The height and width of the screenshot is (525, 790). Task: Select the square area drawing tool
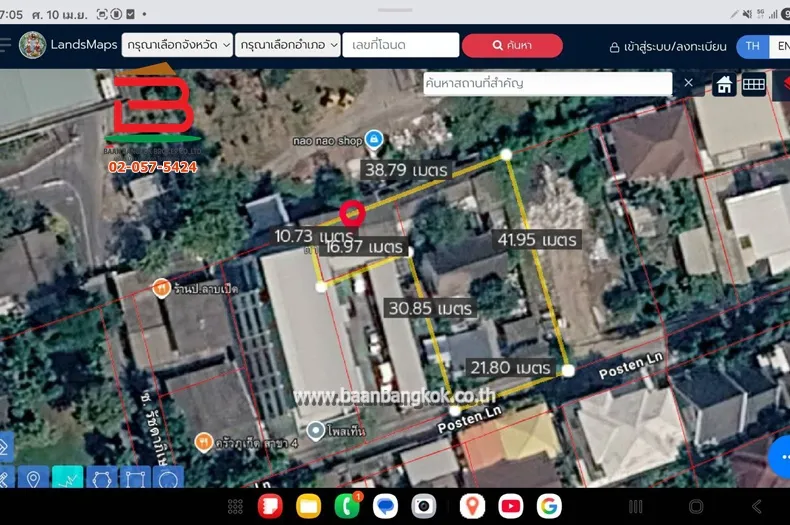pos(135,480)
